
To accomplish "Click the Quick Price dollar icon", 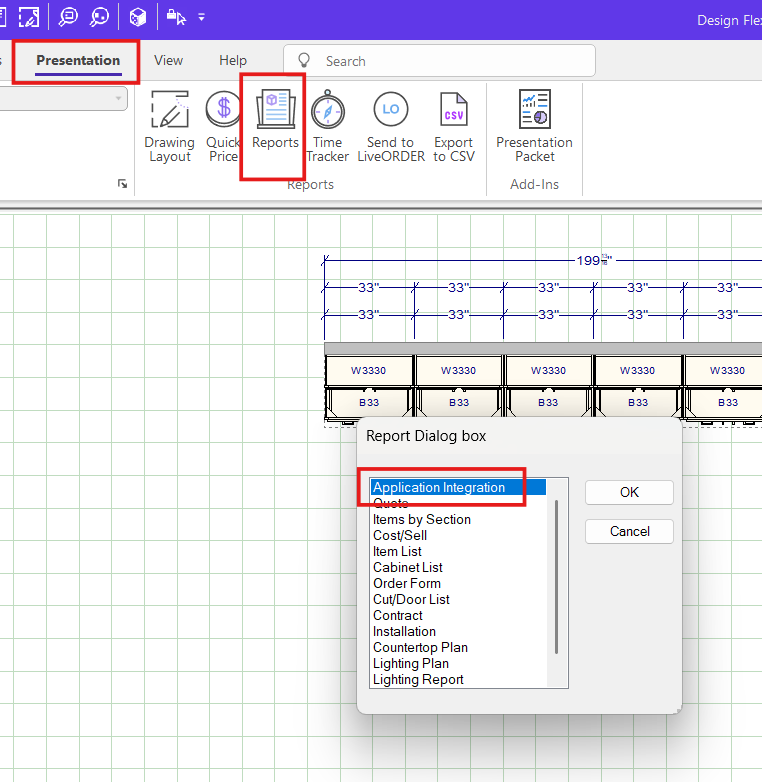I will [223, 109].
